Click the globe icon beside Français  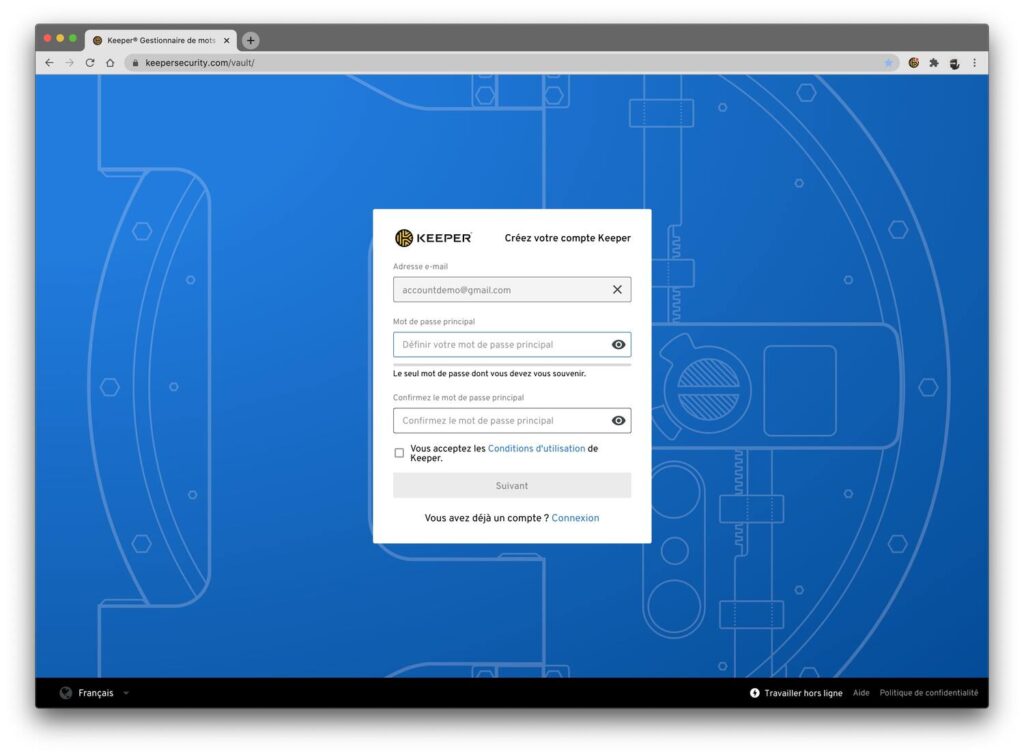click(66, 693)
